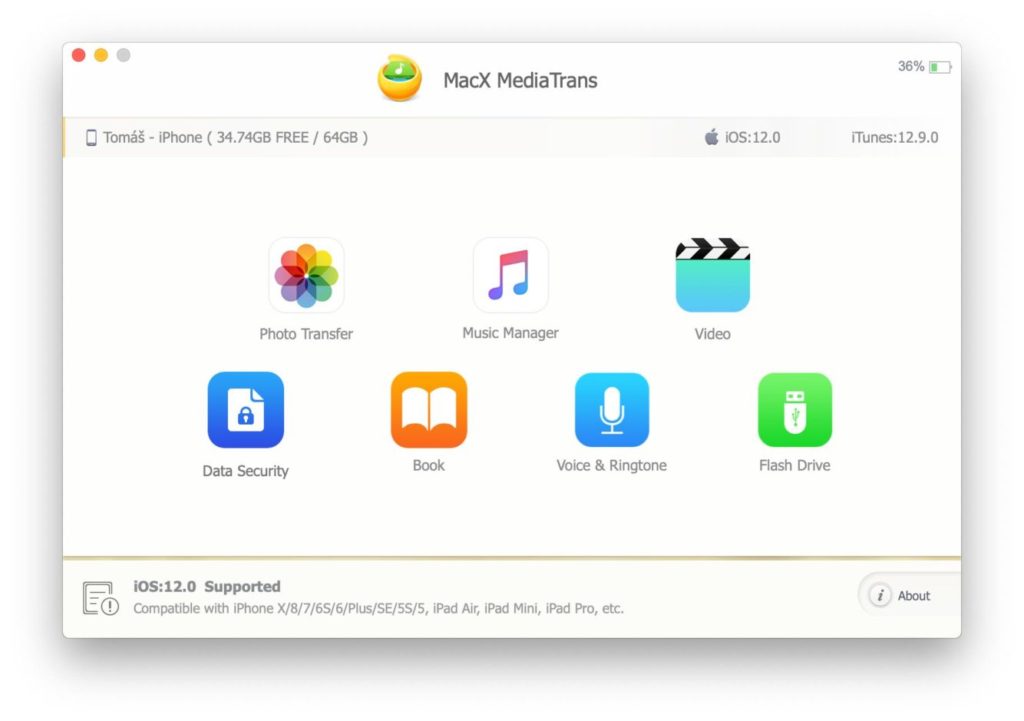Image resolution: width=1024 pixels, height=721 pixels.
Task: Open the Photo Transfer module
Action: pyautogui.click(x=306, y=275)
